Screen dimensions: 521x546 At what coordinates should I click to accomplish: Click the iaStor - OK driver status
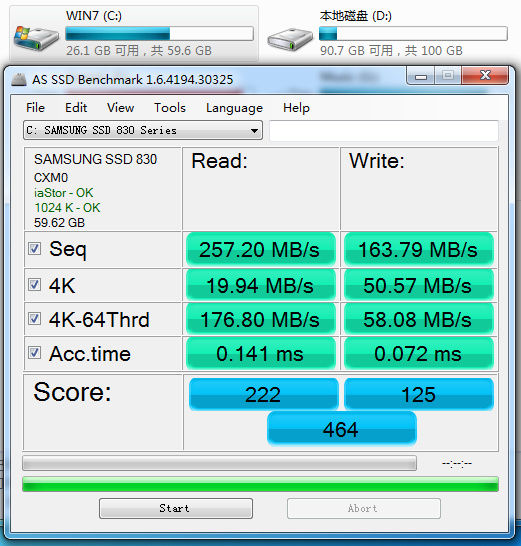pos(63,193)
